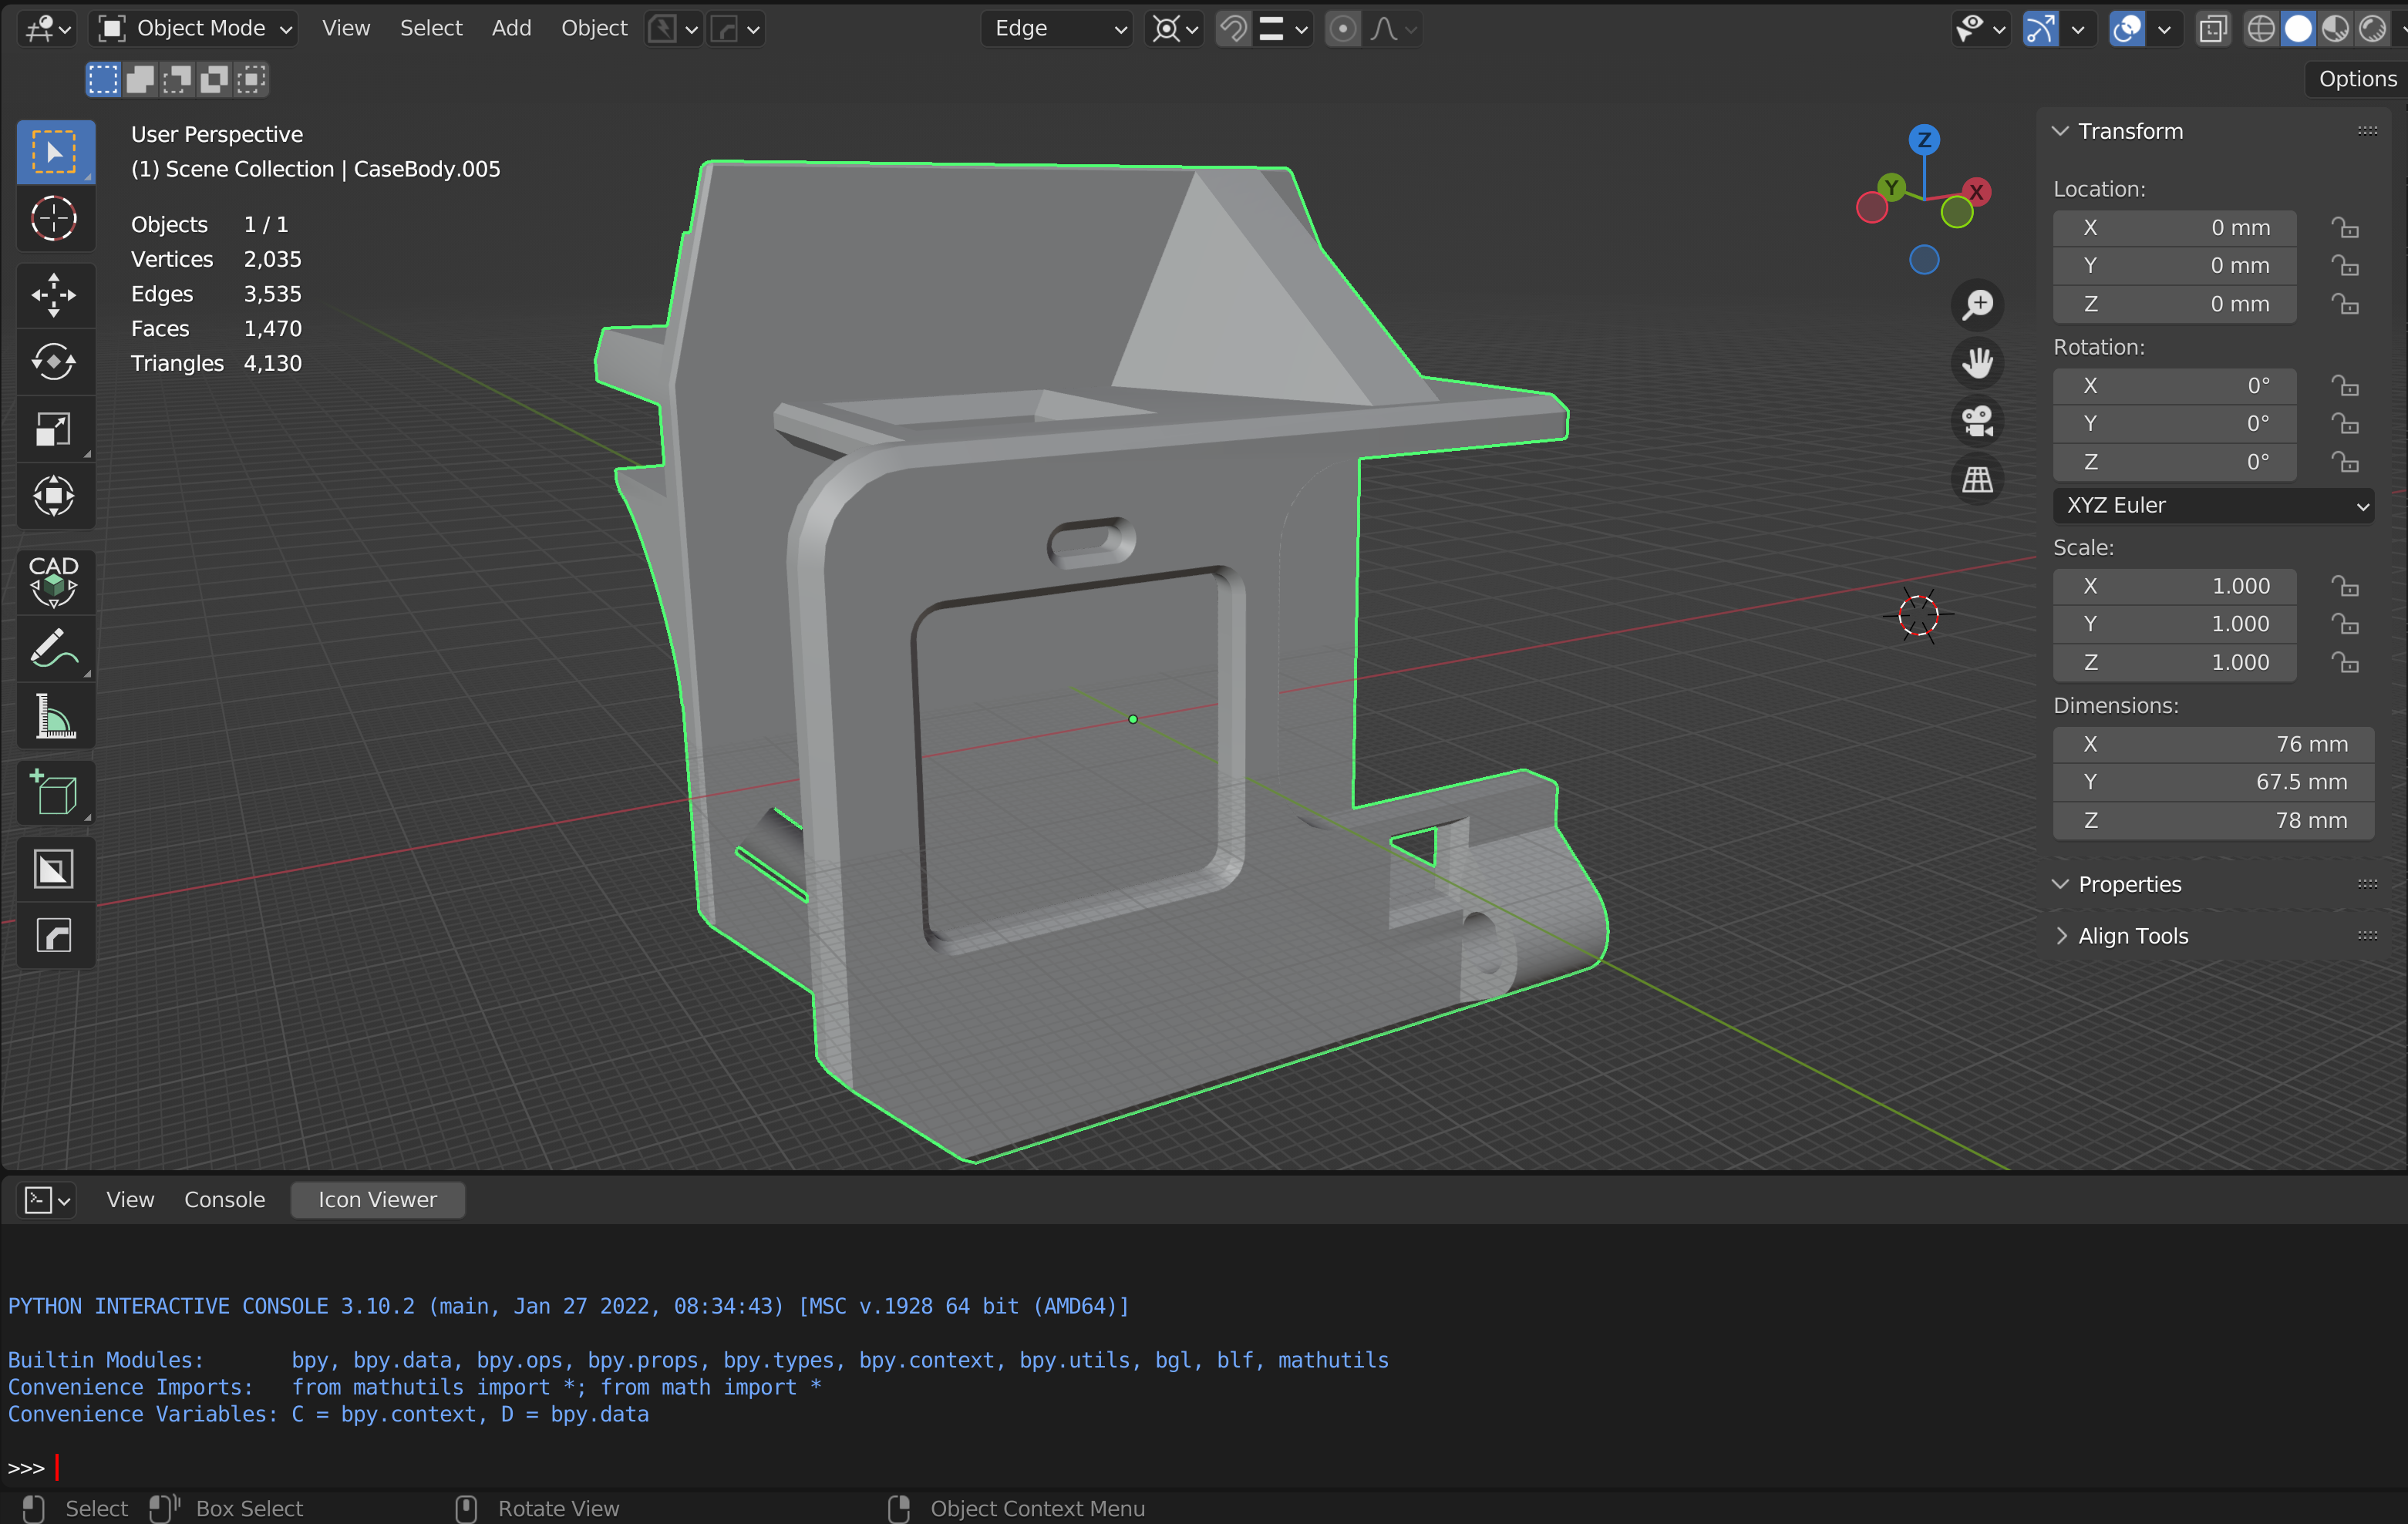Lock Scale Y value

coord(2345,624)
